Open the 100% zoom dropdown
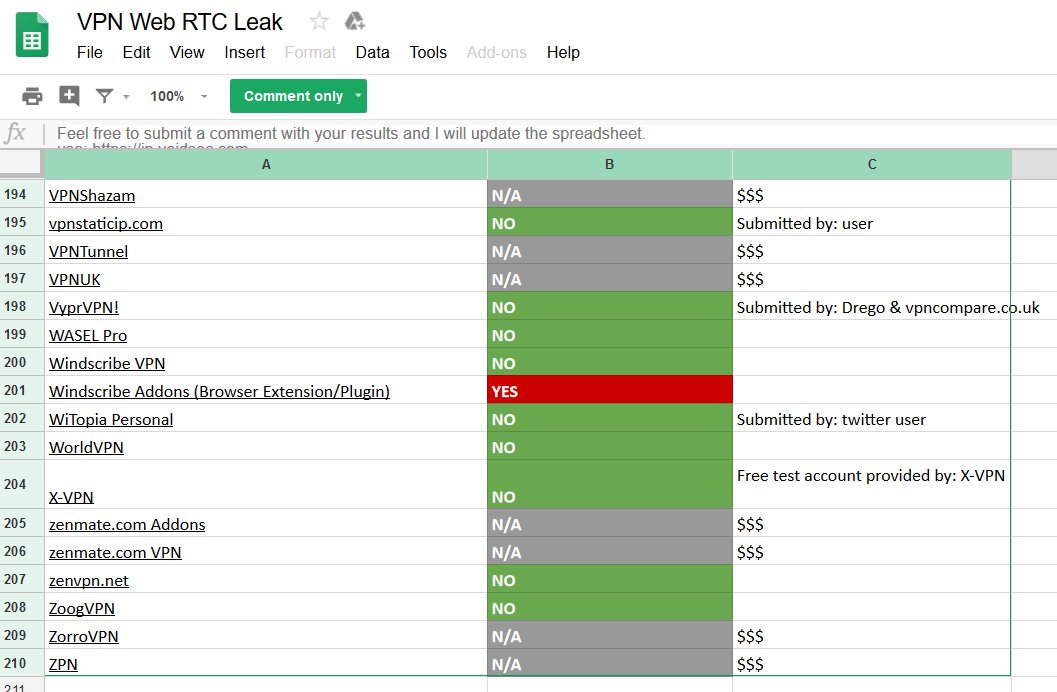1057x692 pixels. tap(179, 96)
